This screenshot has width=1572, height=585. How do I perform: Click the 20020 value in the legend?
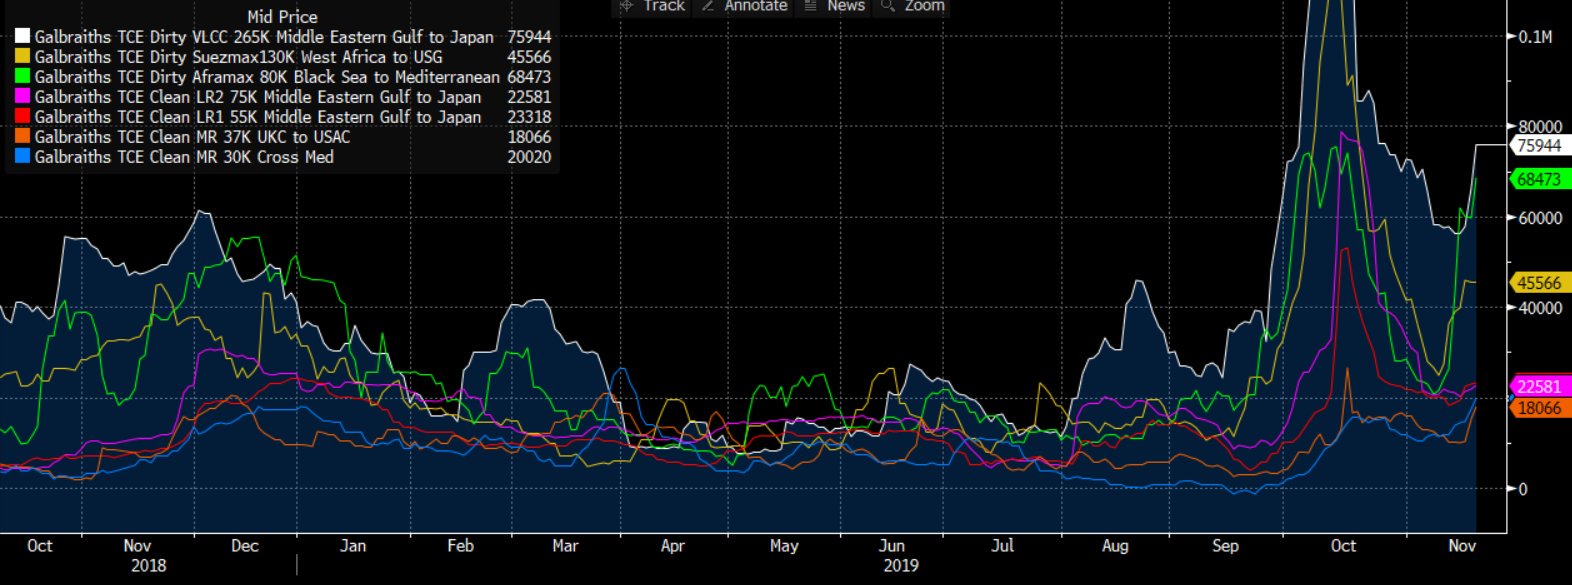pyautogui.click(x=529, y=157)
